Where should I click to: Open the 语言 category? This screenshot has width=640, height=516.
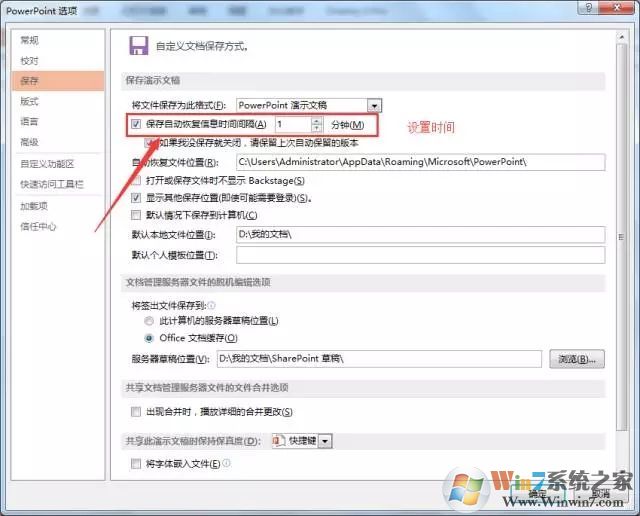(29, 121)
